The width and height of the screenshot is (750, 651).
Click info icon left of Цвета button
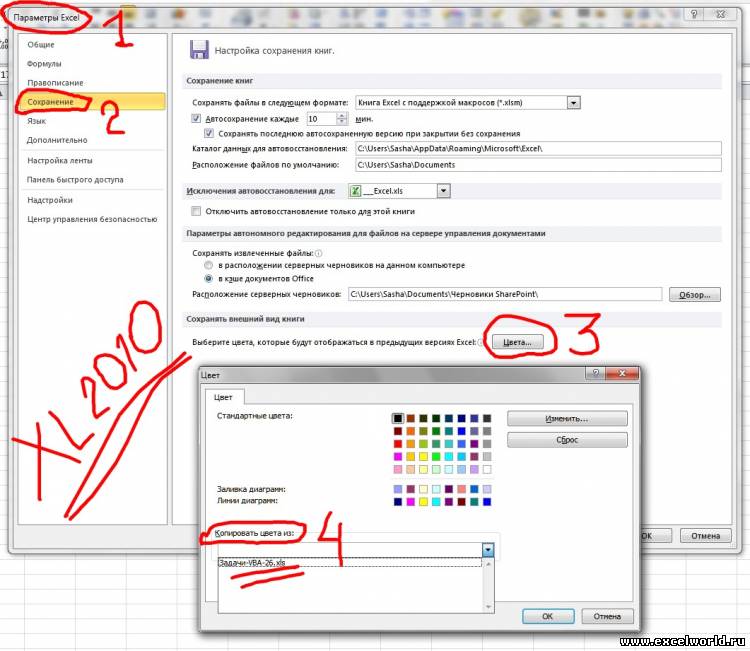[482, 342]
